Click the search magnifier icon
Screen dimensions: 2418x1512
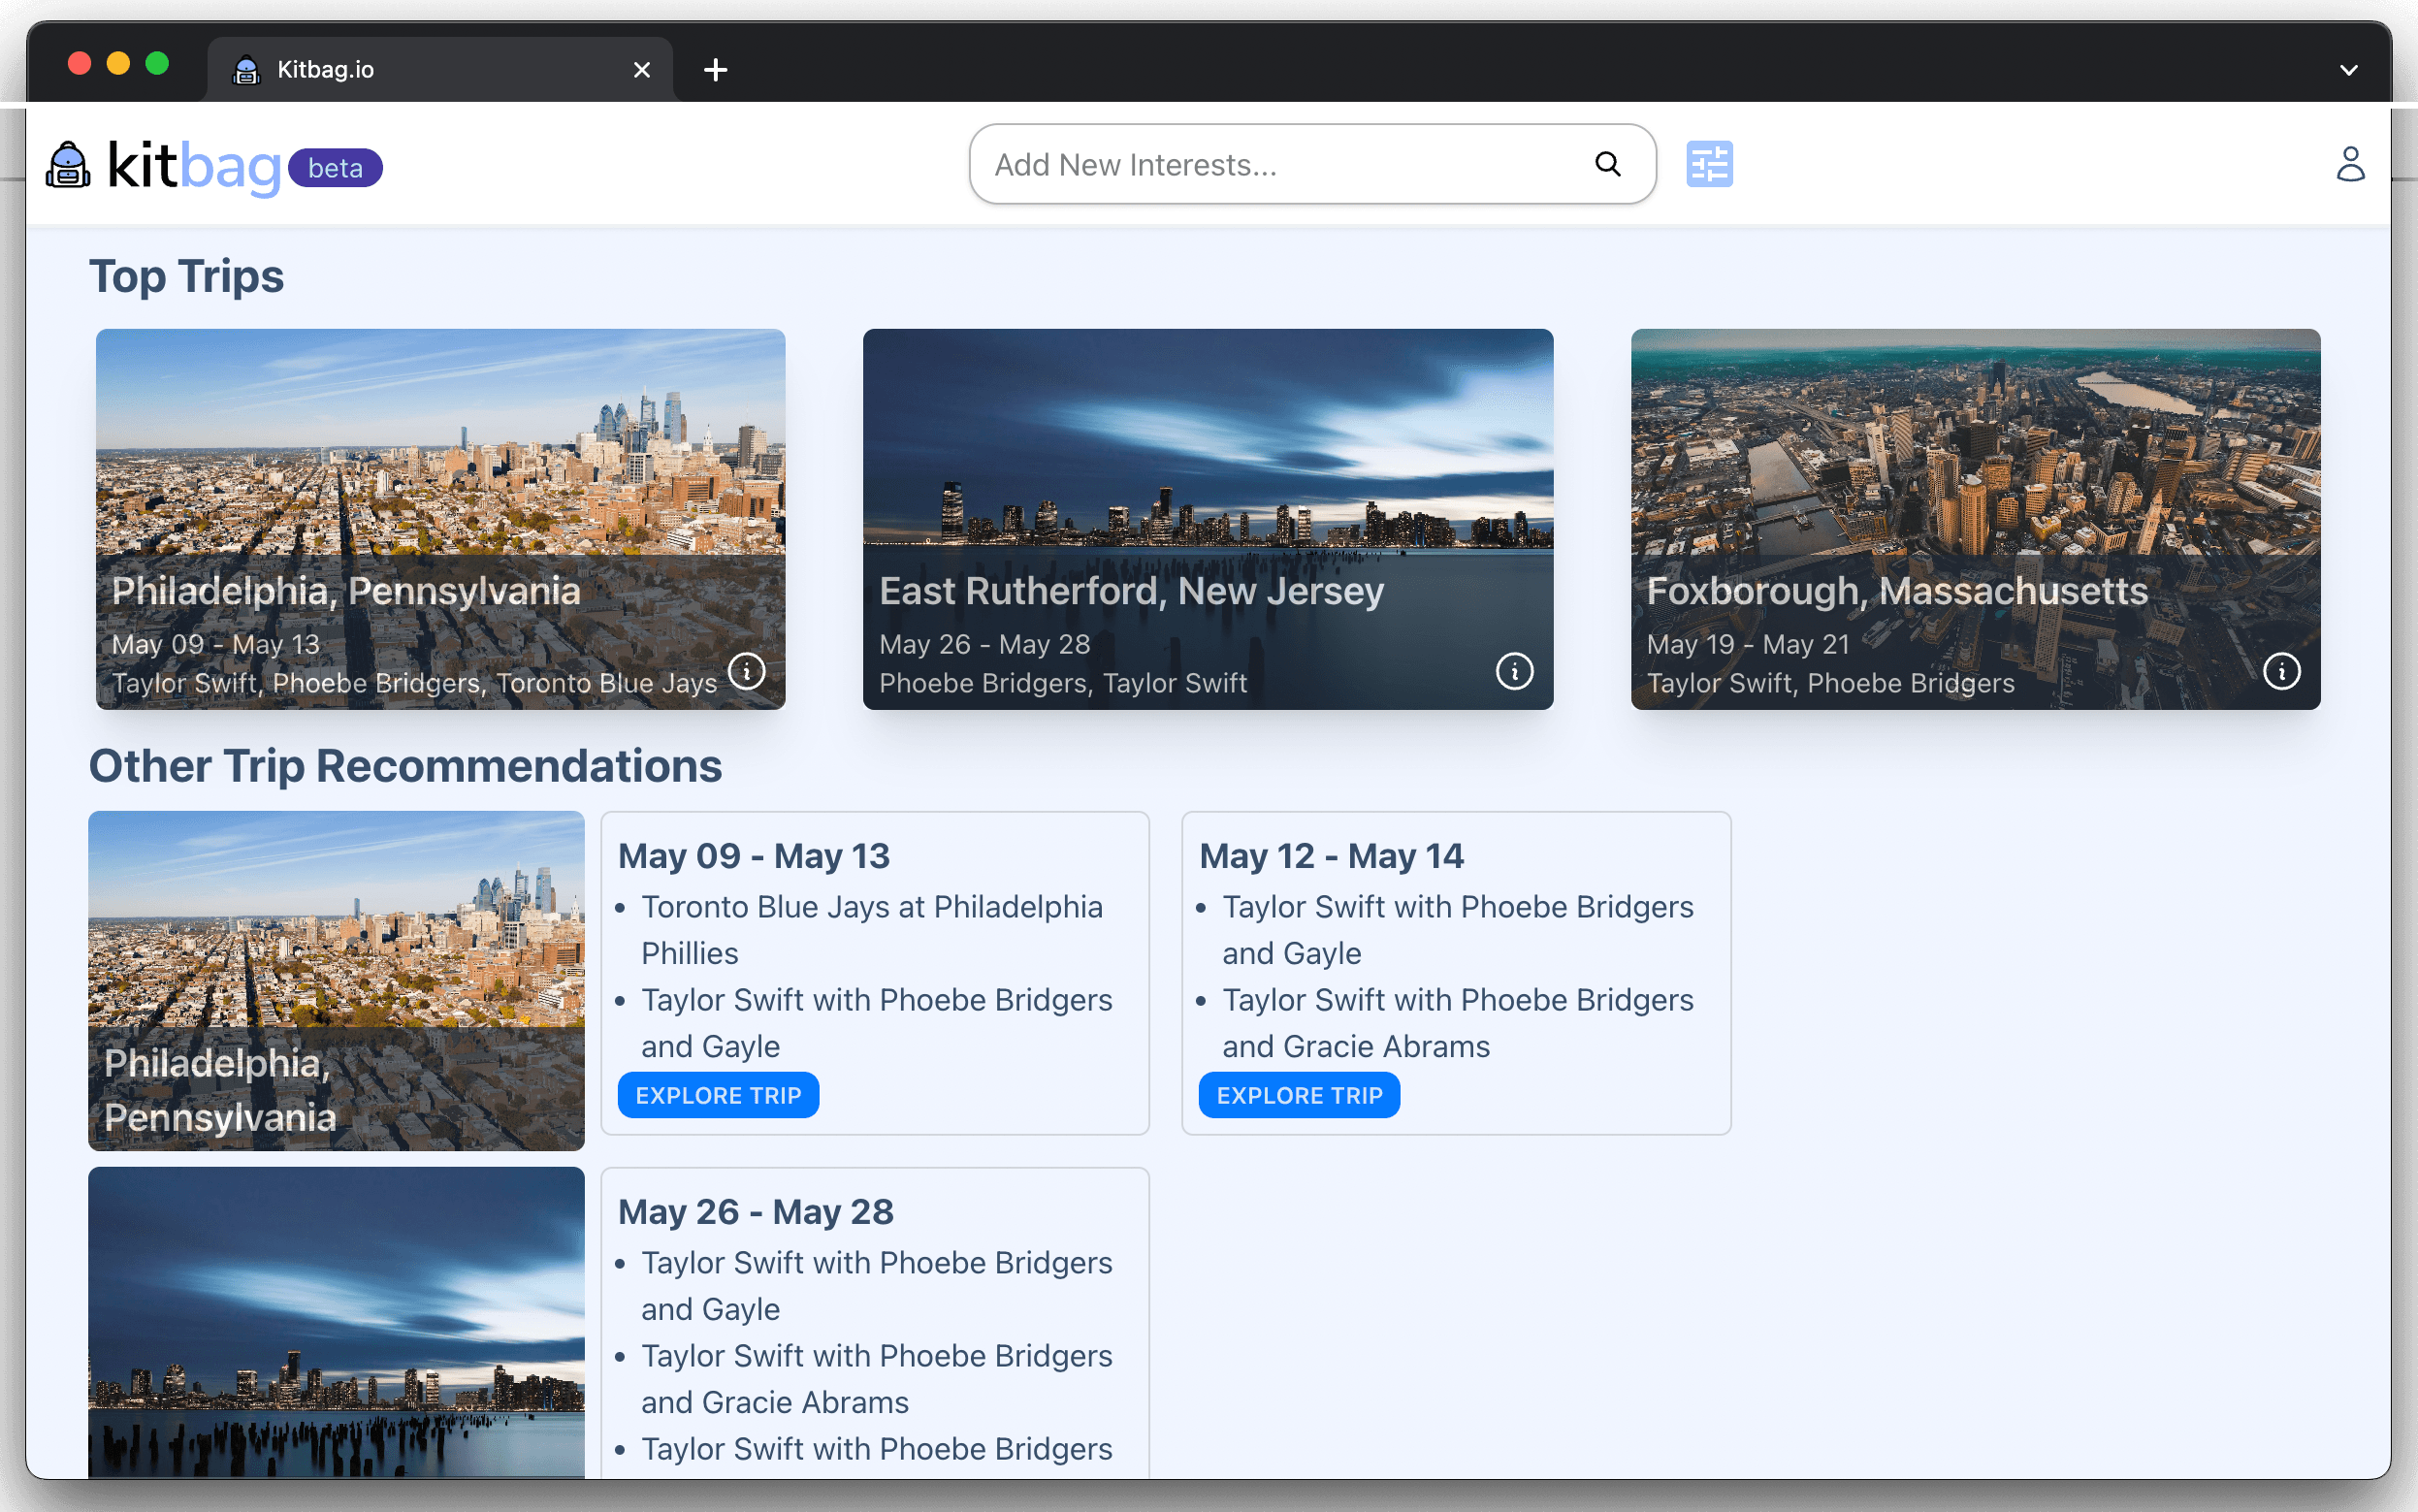(1607, 164)
